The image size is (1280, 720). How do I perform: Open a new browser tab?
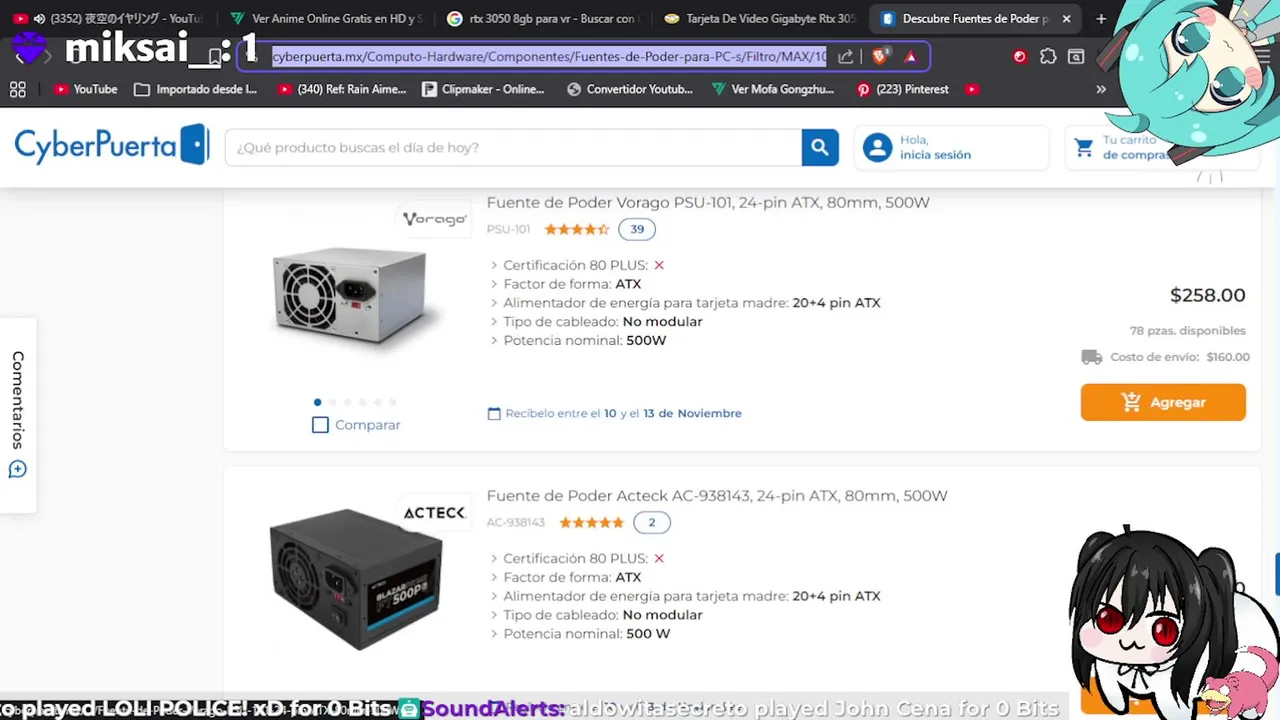tap(1101, 19)
